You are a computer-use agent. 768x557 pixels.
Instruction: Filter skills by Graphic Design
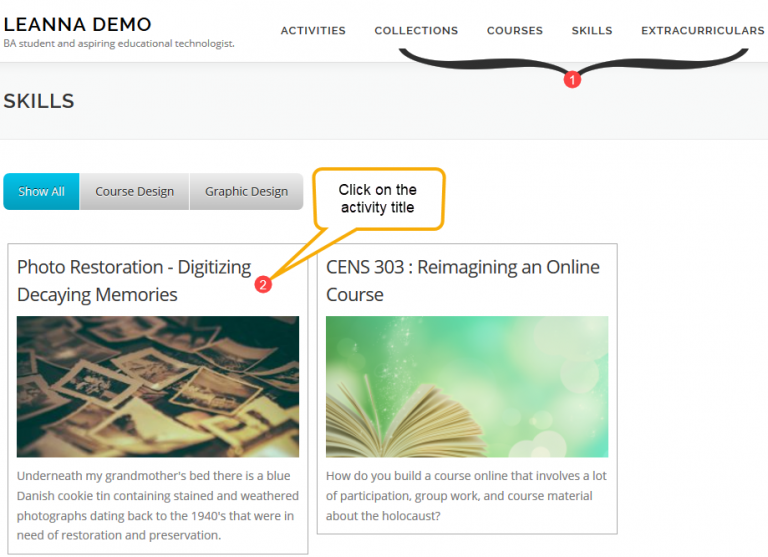click(x=246, y=192)
